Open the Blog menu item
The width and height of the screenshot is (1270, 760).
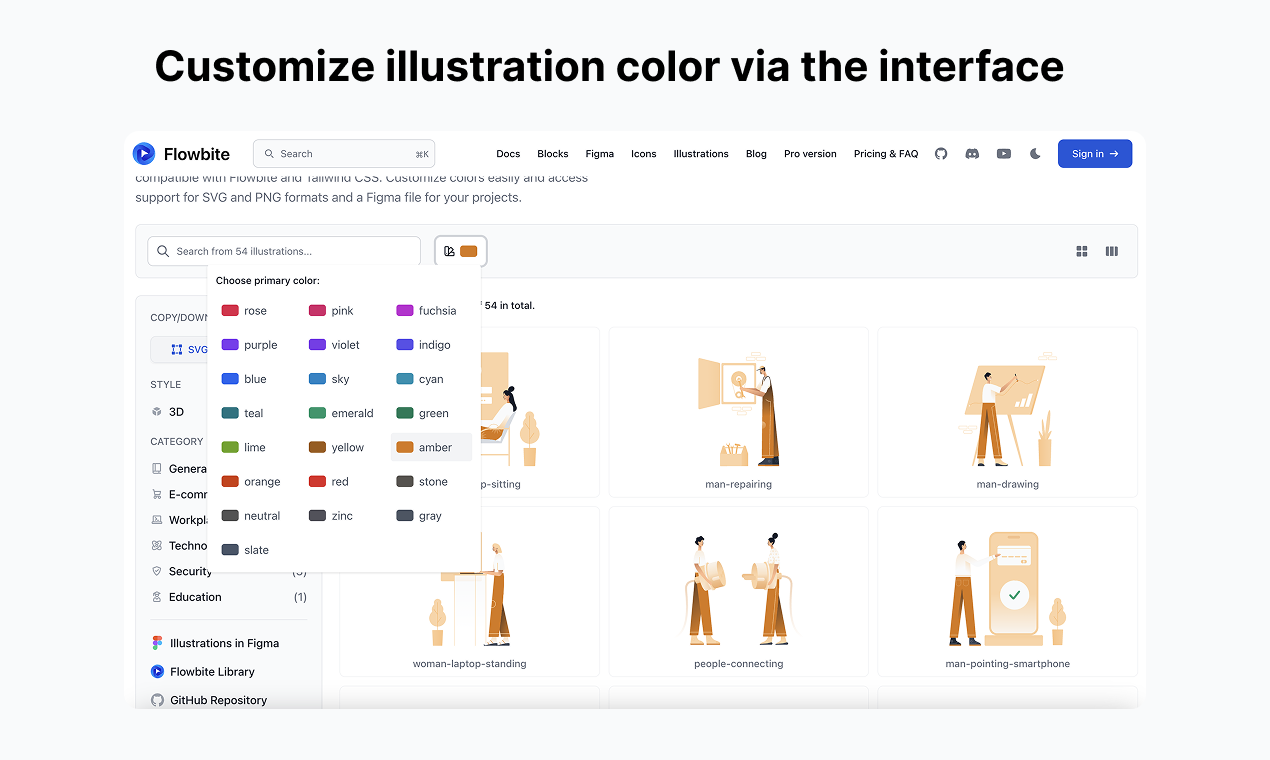click(756, 154)
